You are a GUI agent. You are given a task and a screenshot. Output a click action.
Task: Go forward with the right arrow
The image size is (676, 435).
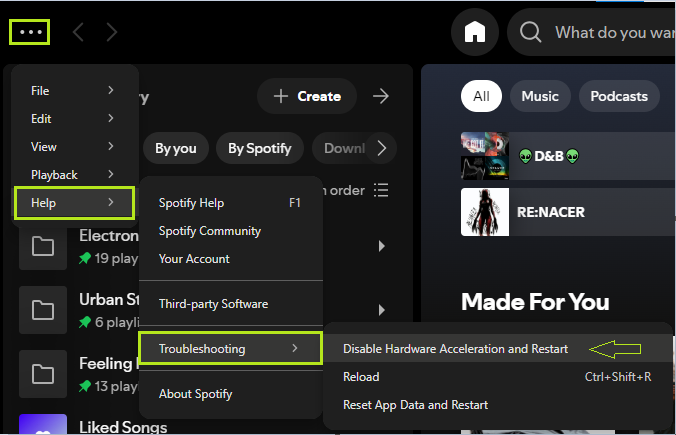(x=112, y=32)
